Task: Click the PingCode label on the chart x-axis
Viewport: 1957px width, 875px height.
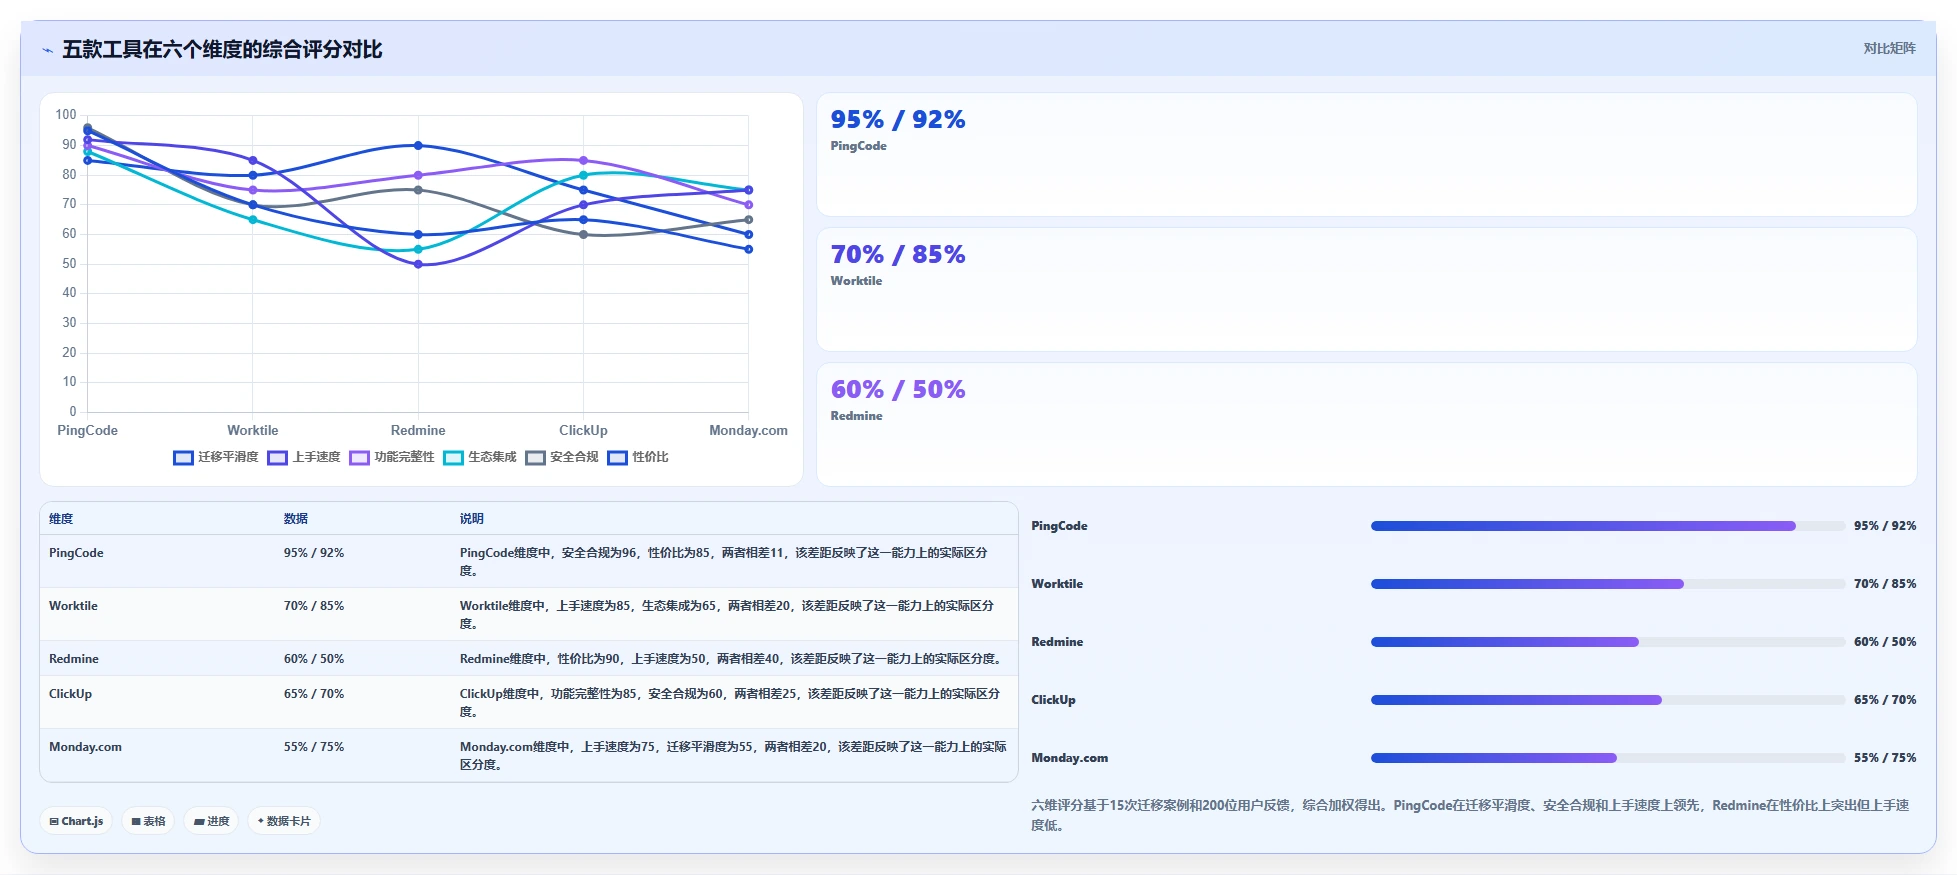Action: click(87, 431)
